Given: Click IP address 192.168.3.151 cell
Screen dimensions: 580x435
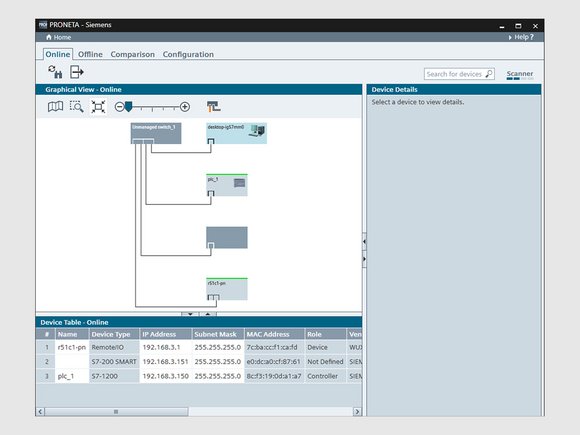Looking at the screenshot, I should point(165,362).
